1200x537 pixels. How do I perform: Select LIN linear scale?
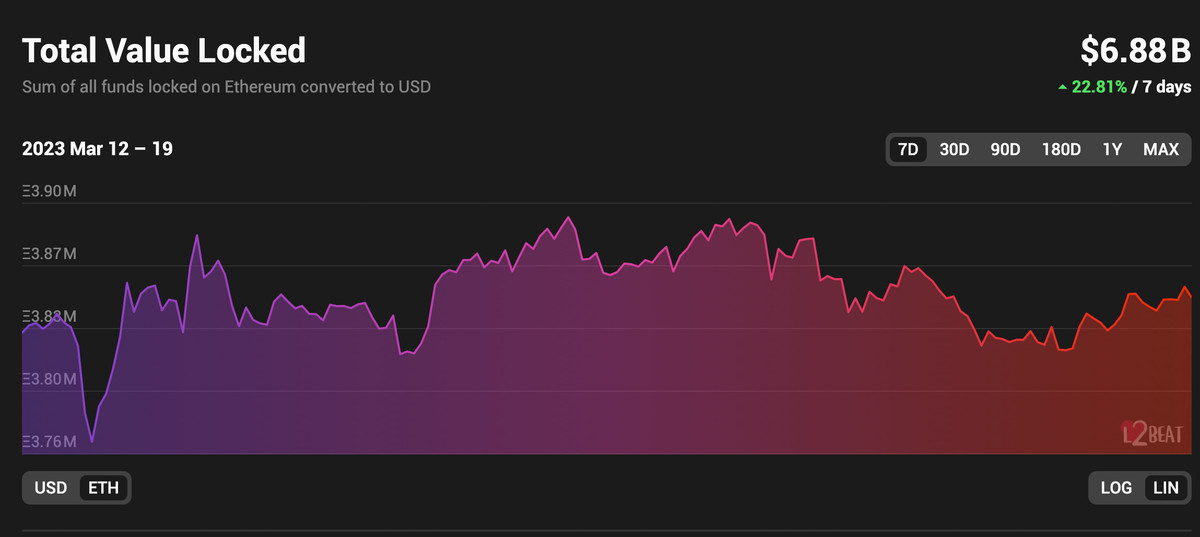click(x=1165, y=488)
